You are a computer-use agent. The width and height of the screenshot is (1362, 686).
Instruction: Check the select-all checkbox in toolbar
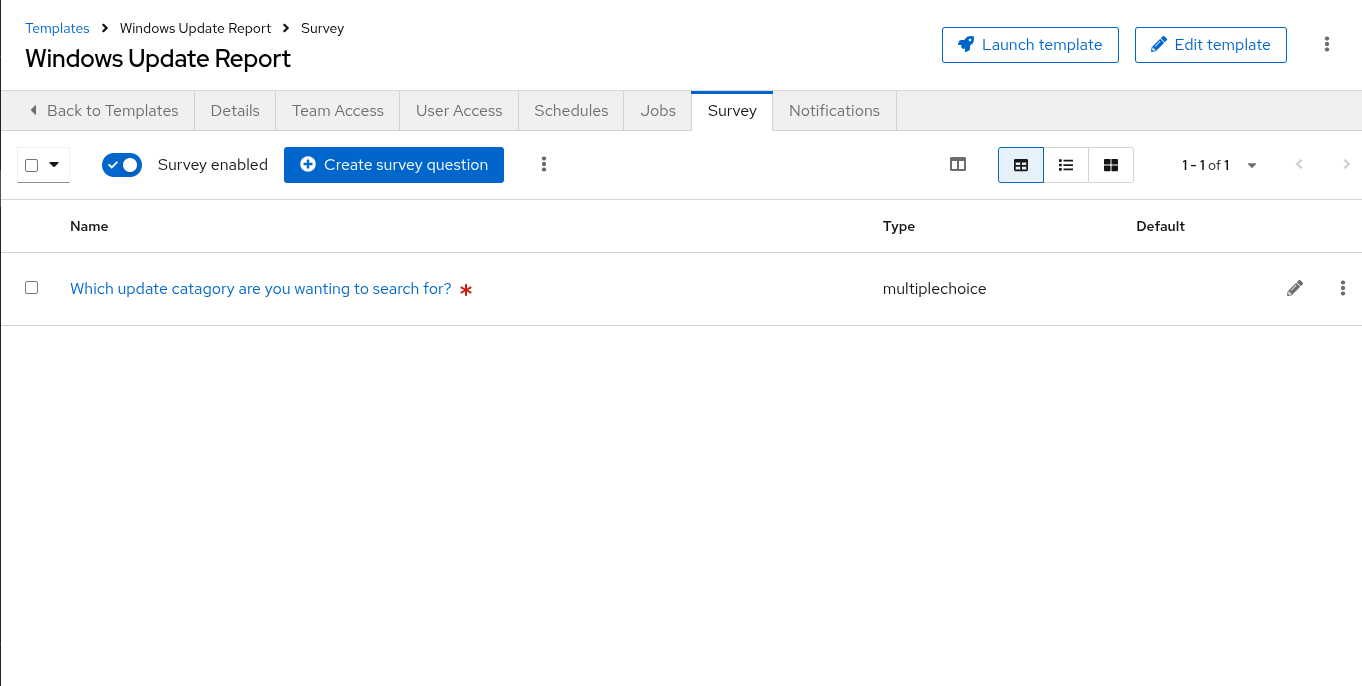pos(31,165)
